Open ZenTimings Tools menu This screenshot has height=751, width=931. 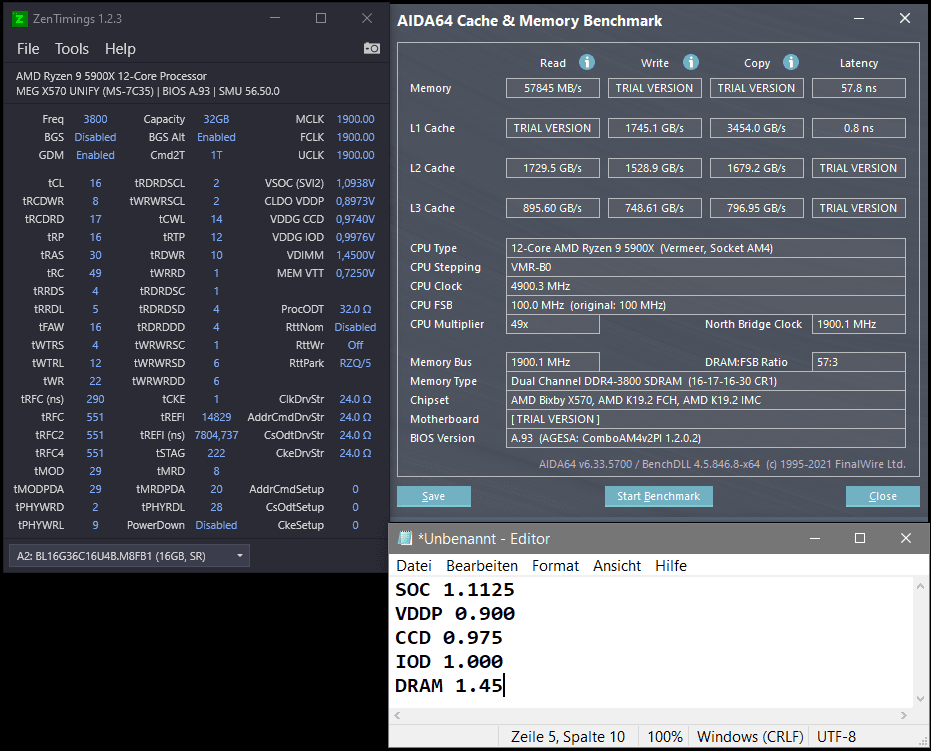tap(72, 49)
